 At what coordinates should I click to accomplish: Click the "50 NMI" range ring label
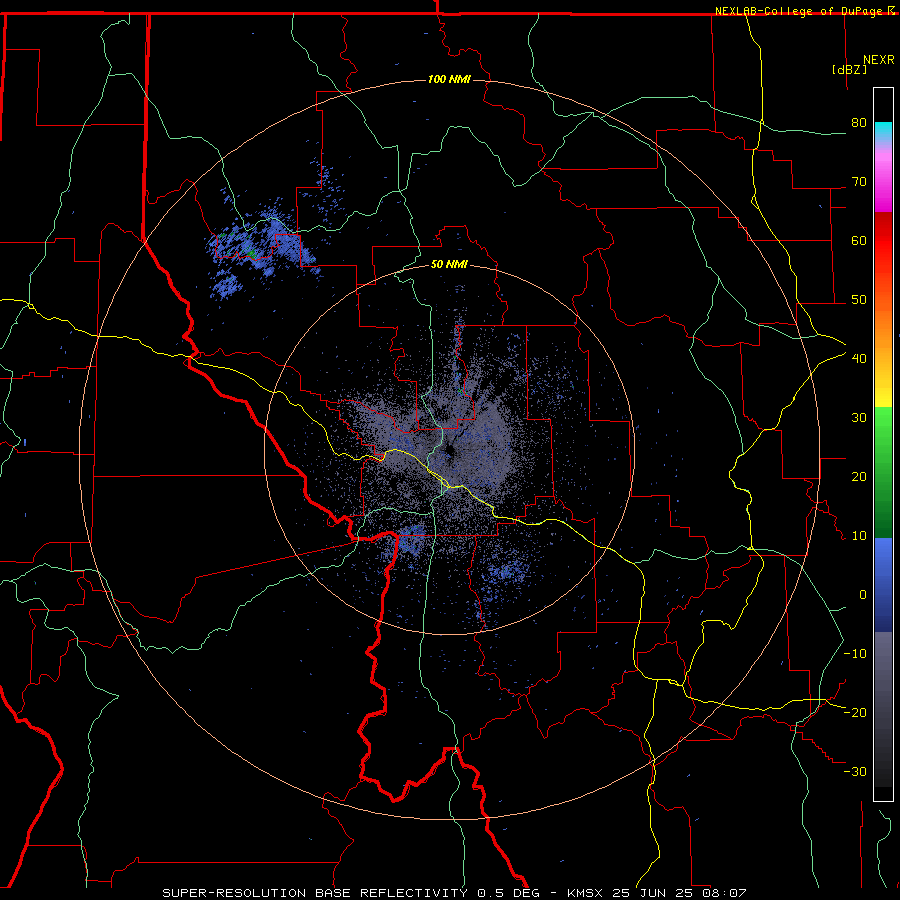click(x=449, y=264)
